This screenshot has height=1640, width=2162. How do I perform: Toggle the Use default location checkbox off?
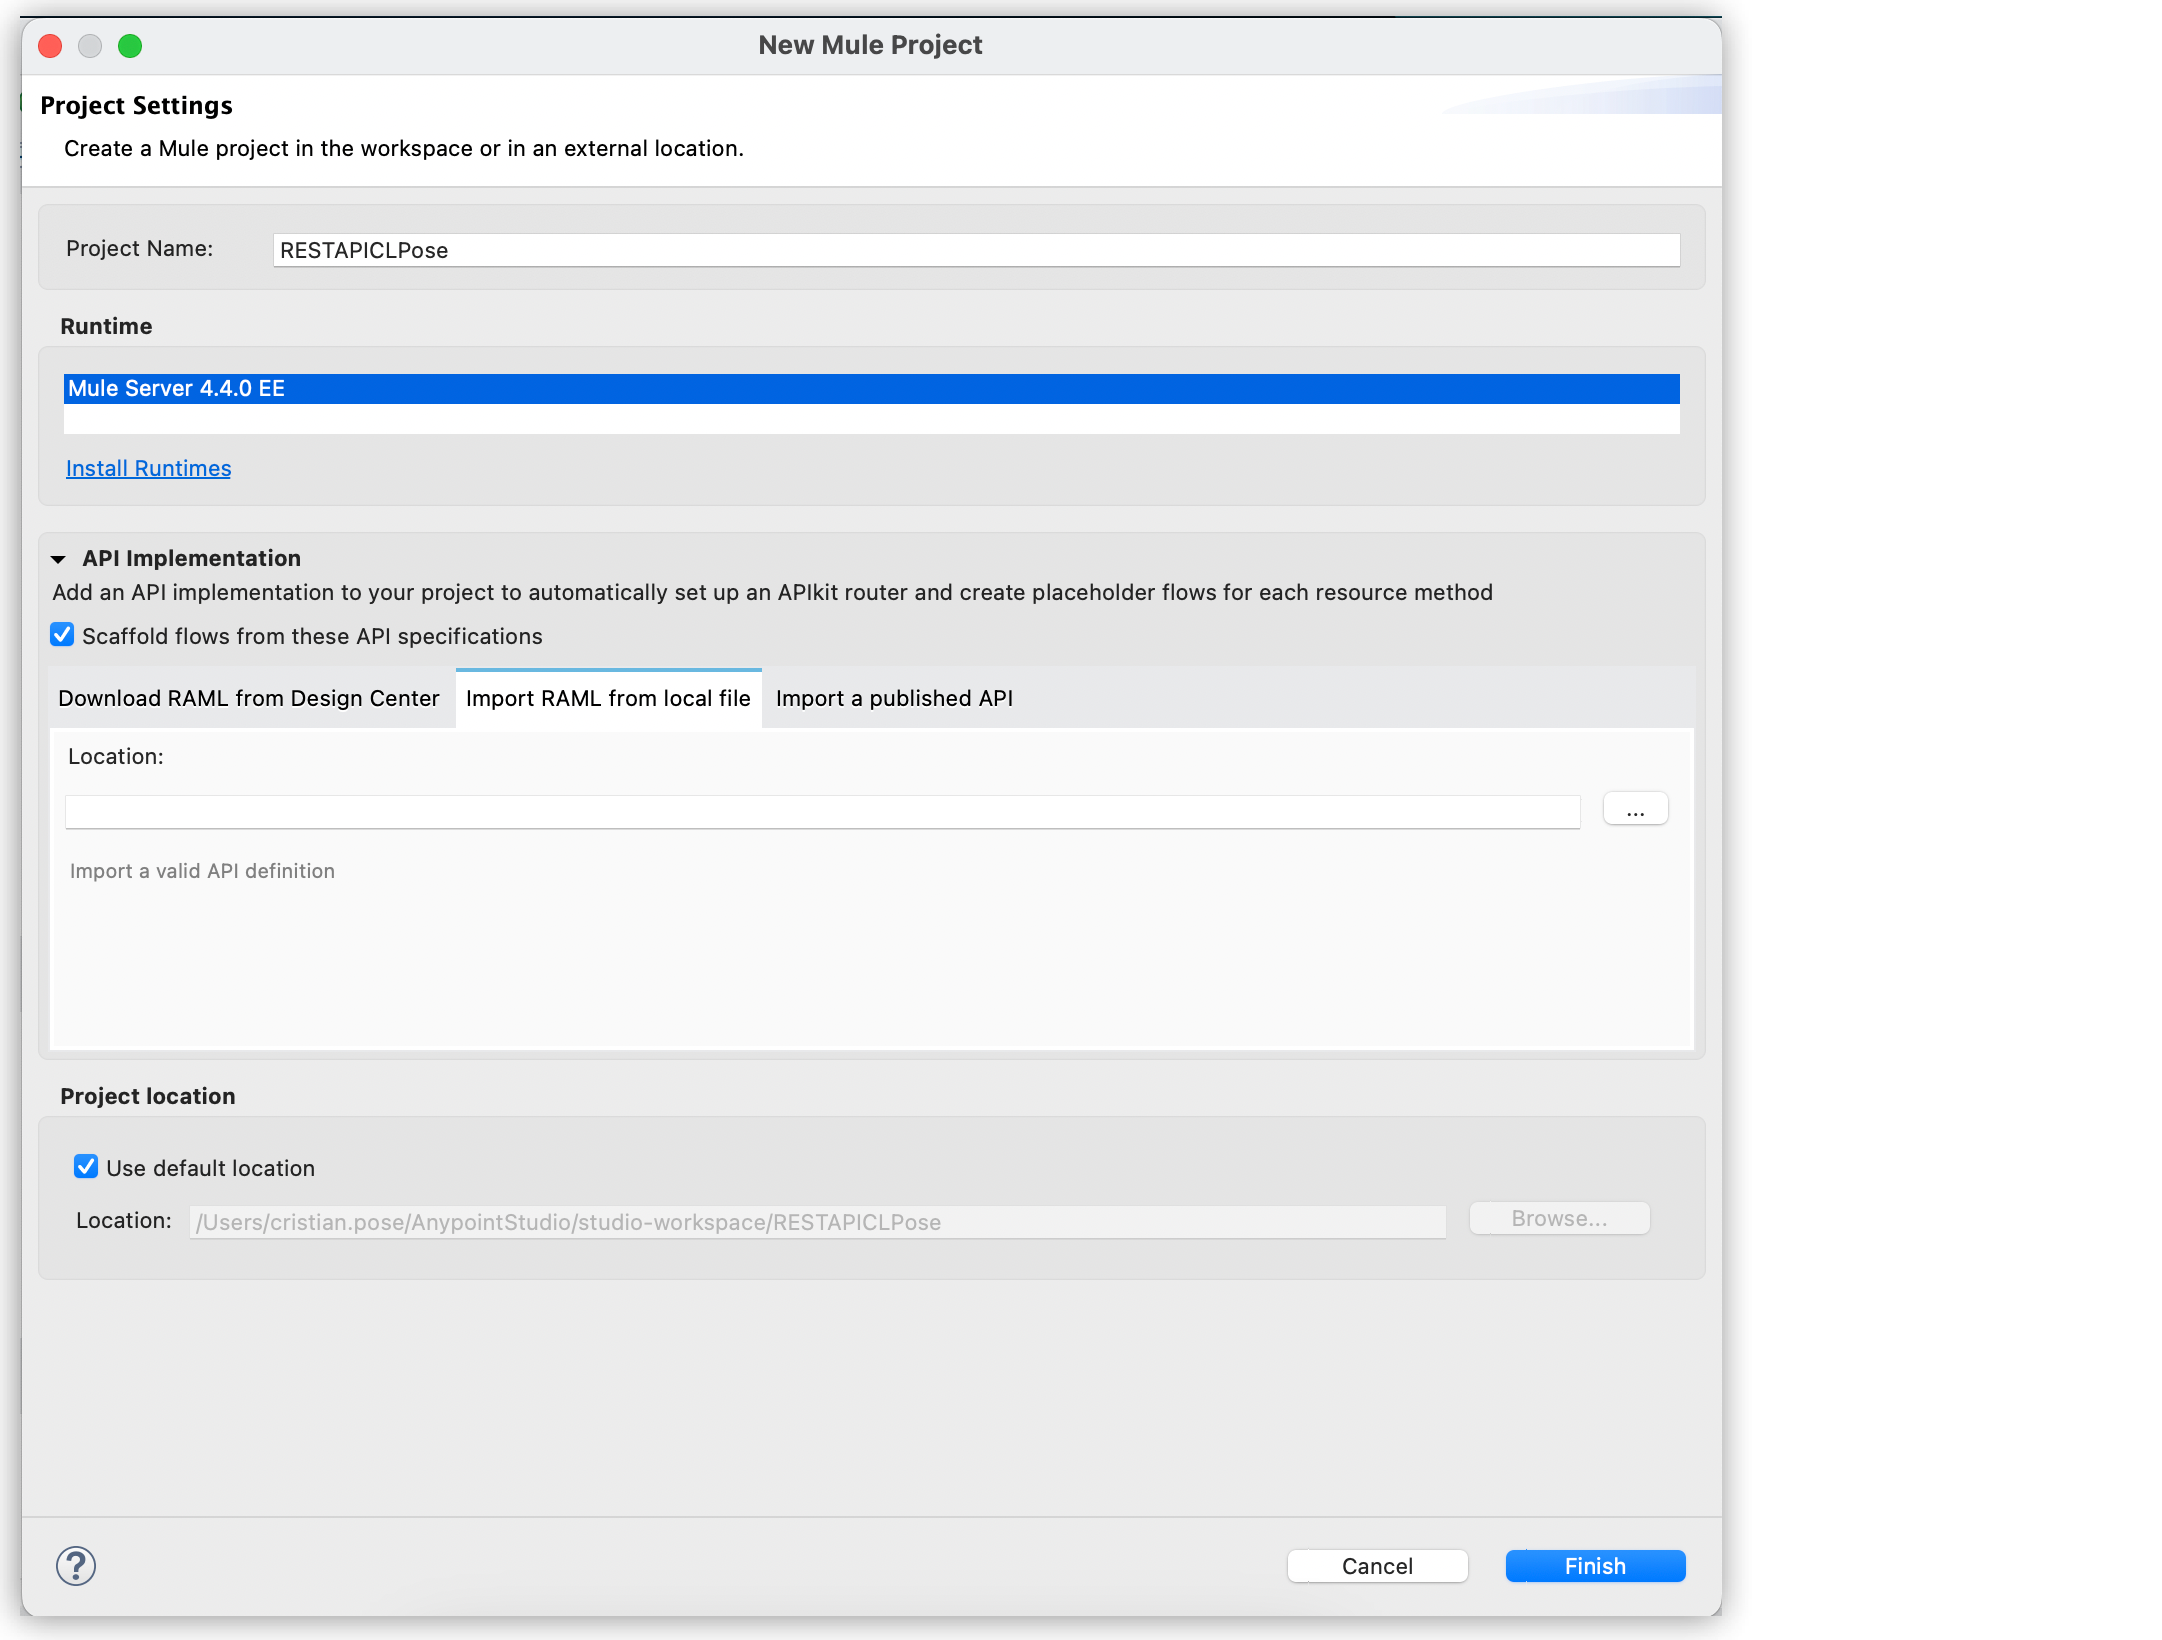(86, 1166)
